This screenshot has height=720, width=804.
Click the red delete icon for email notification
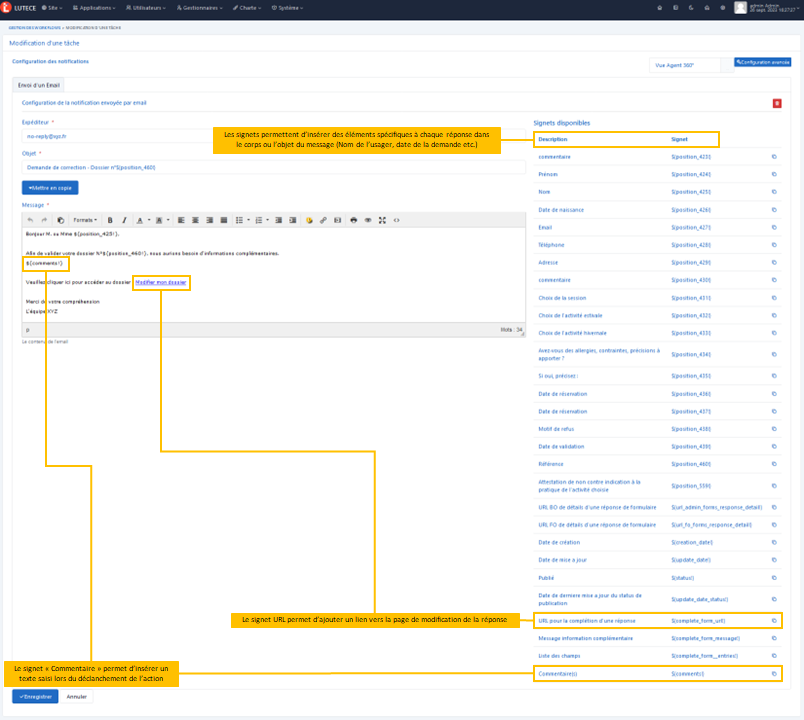pos(777,103)
